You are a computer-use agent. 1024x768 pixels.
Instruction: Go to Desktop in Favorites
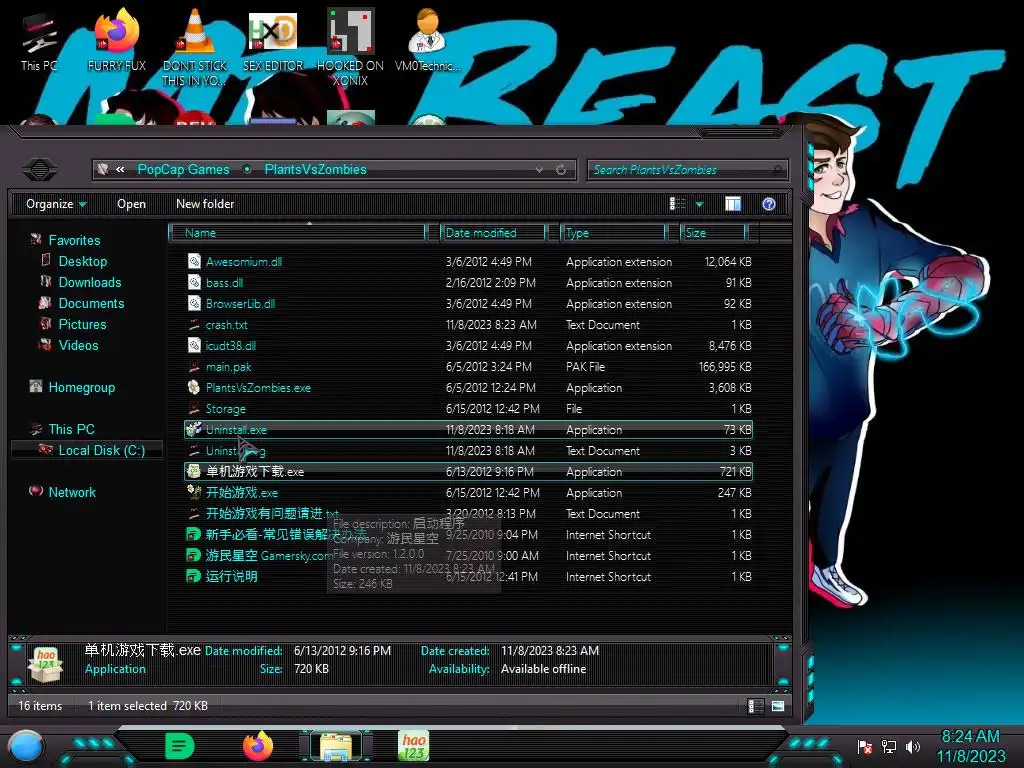click(x=83, y=261)
